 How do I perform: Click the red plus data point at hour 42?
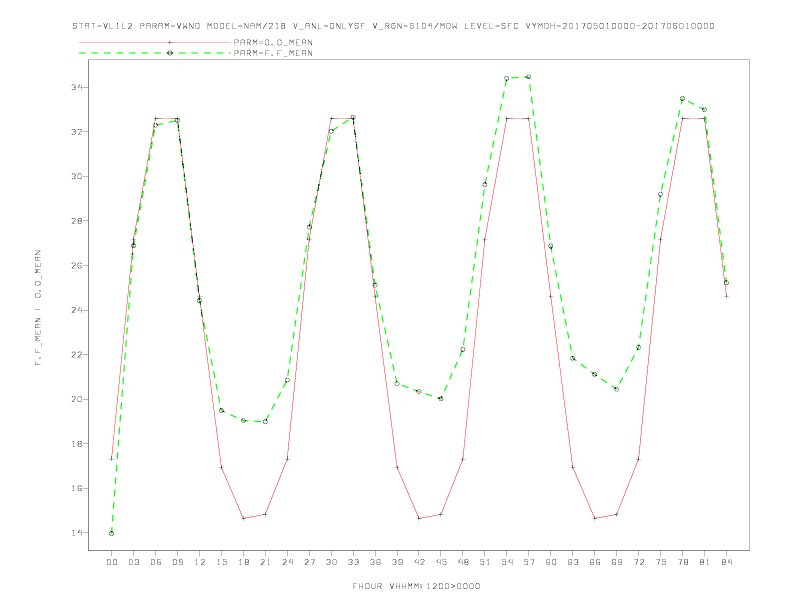419,518
